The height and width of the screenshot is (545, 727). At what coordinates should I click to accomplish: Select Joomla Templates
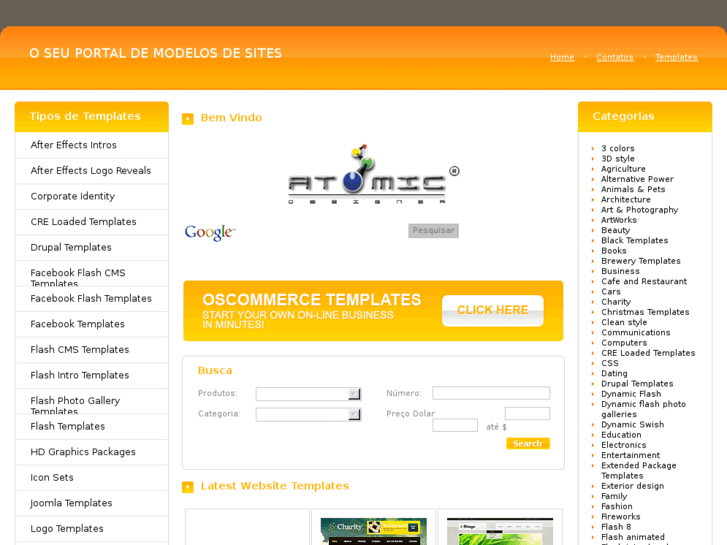point(71,503)
